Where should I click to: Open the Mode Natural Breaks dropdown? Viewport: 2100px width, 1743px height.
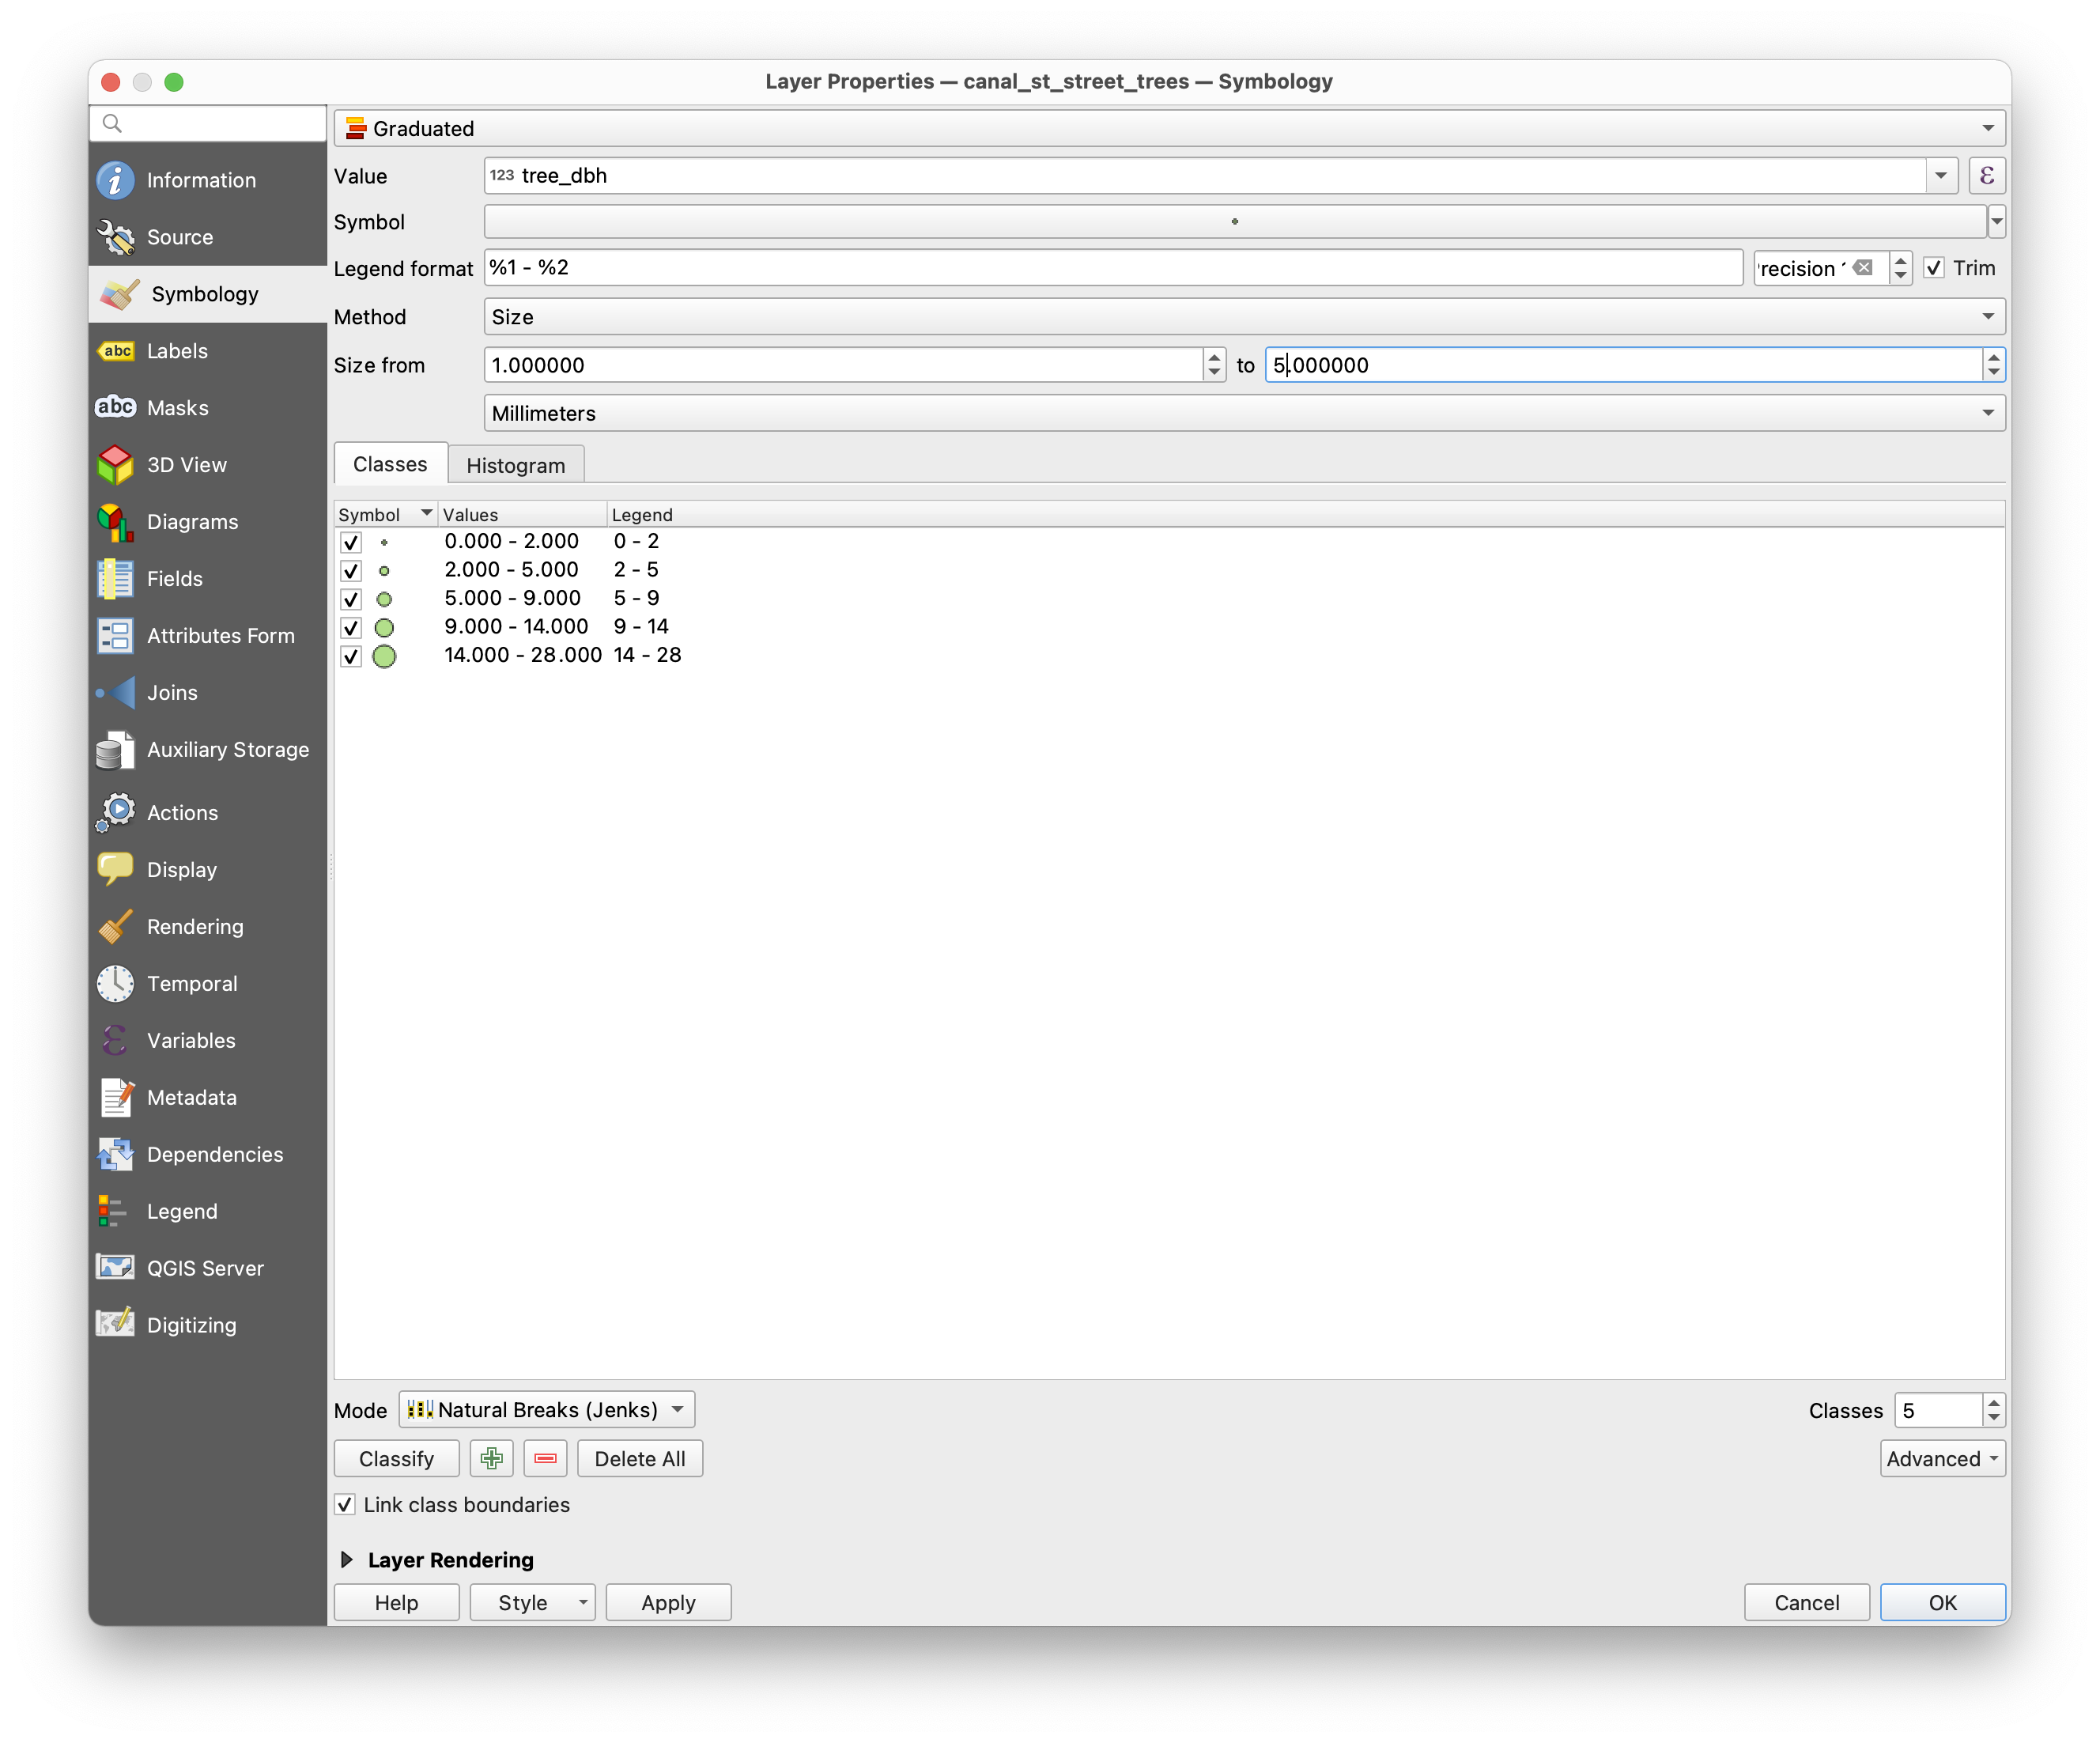pyautogui.click(x=547, y=1410)
